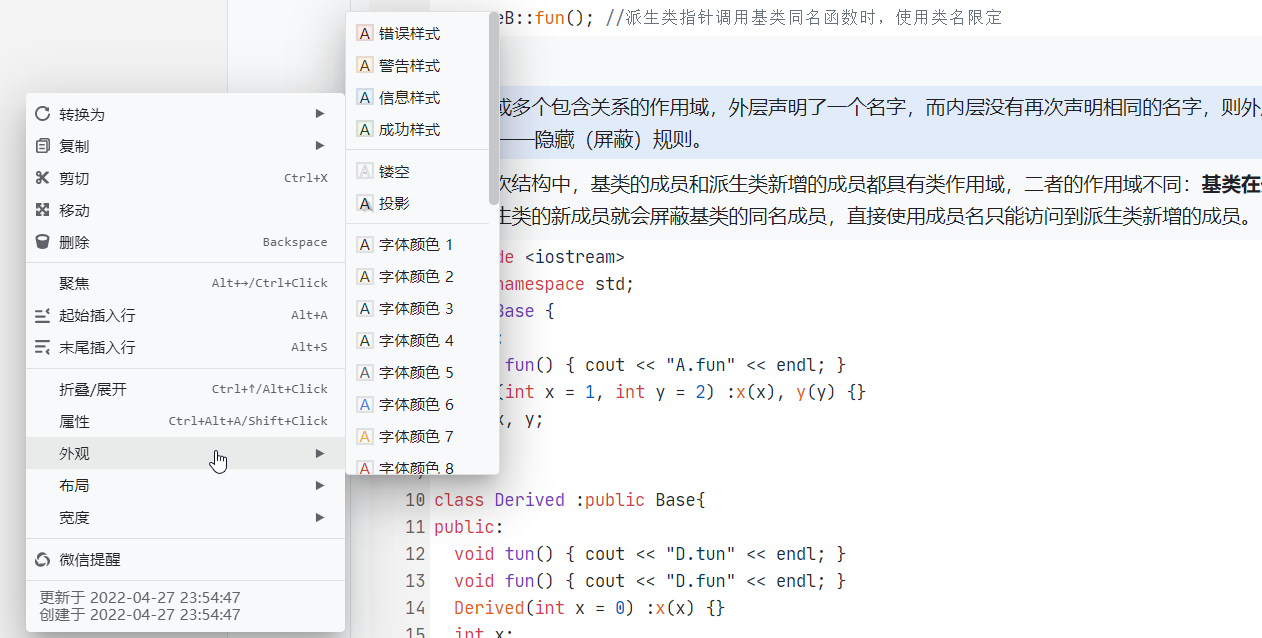Click the A icon of 字体颜色 2
The image size is (1262, 638).
click(x=365, y=276)
